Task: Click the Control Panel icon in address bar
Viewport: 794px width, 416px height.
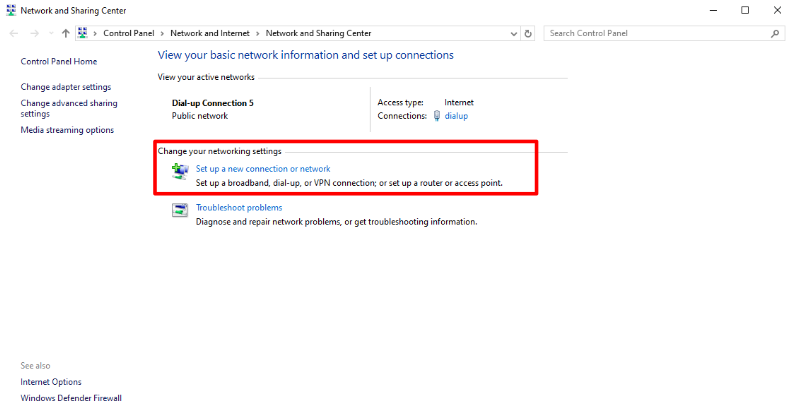Action: click(x=83, y=33)
